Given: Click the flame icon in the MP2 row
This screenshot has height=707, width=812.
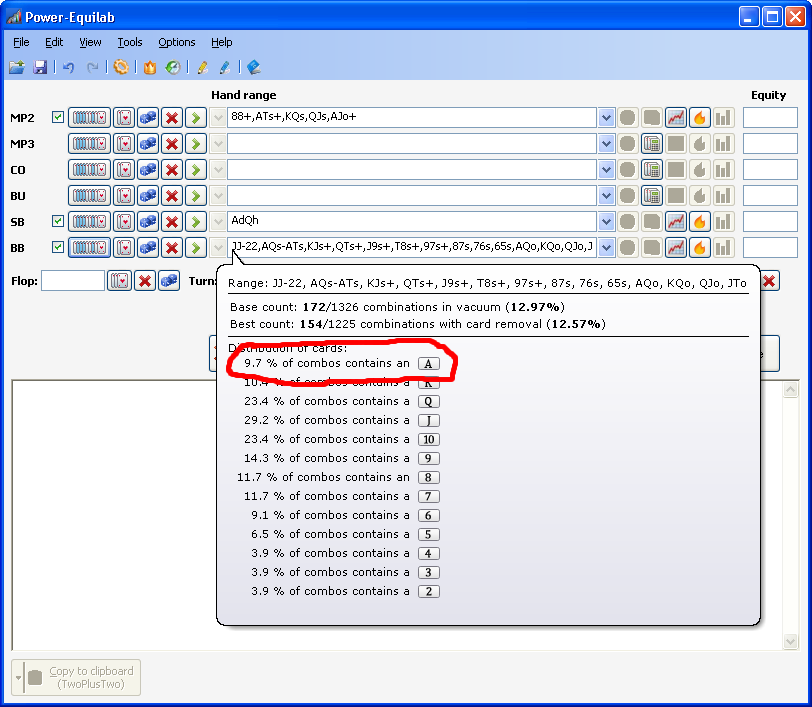Looking at the screenshot, I should [700, 118].
